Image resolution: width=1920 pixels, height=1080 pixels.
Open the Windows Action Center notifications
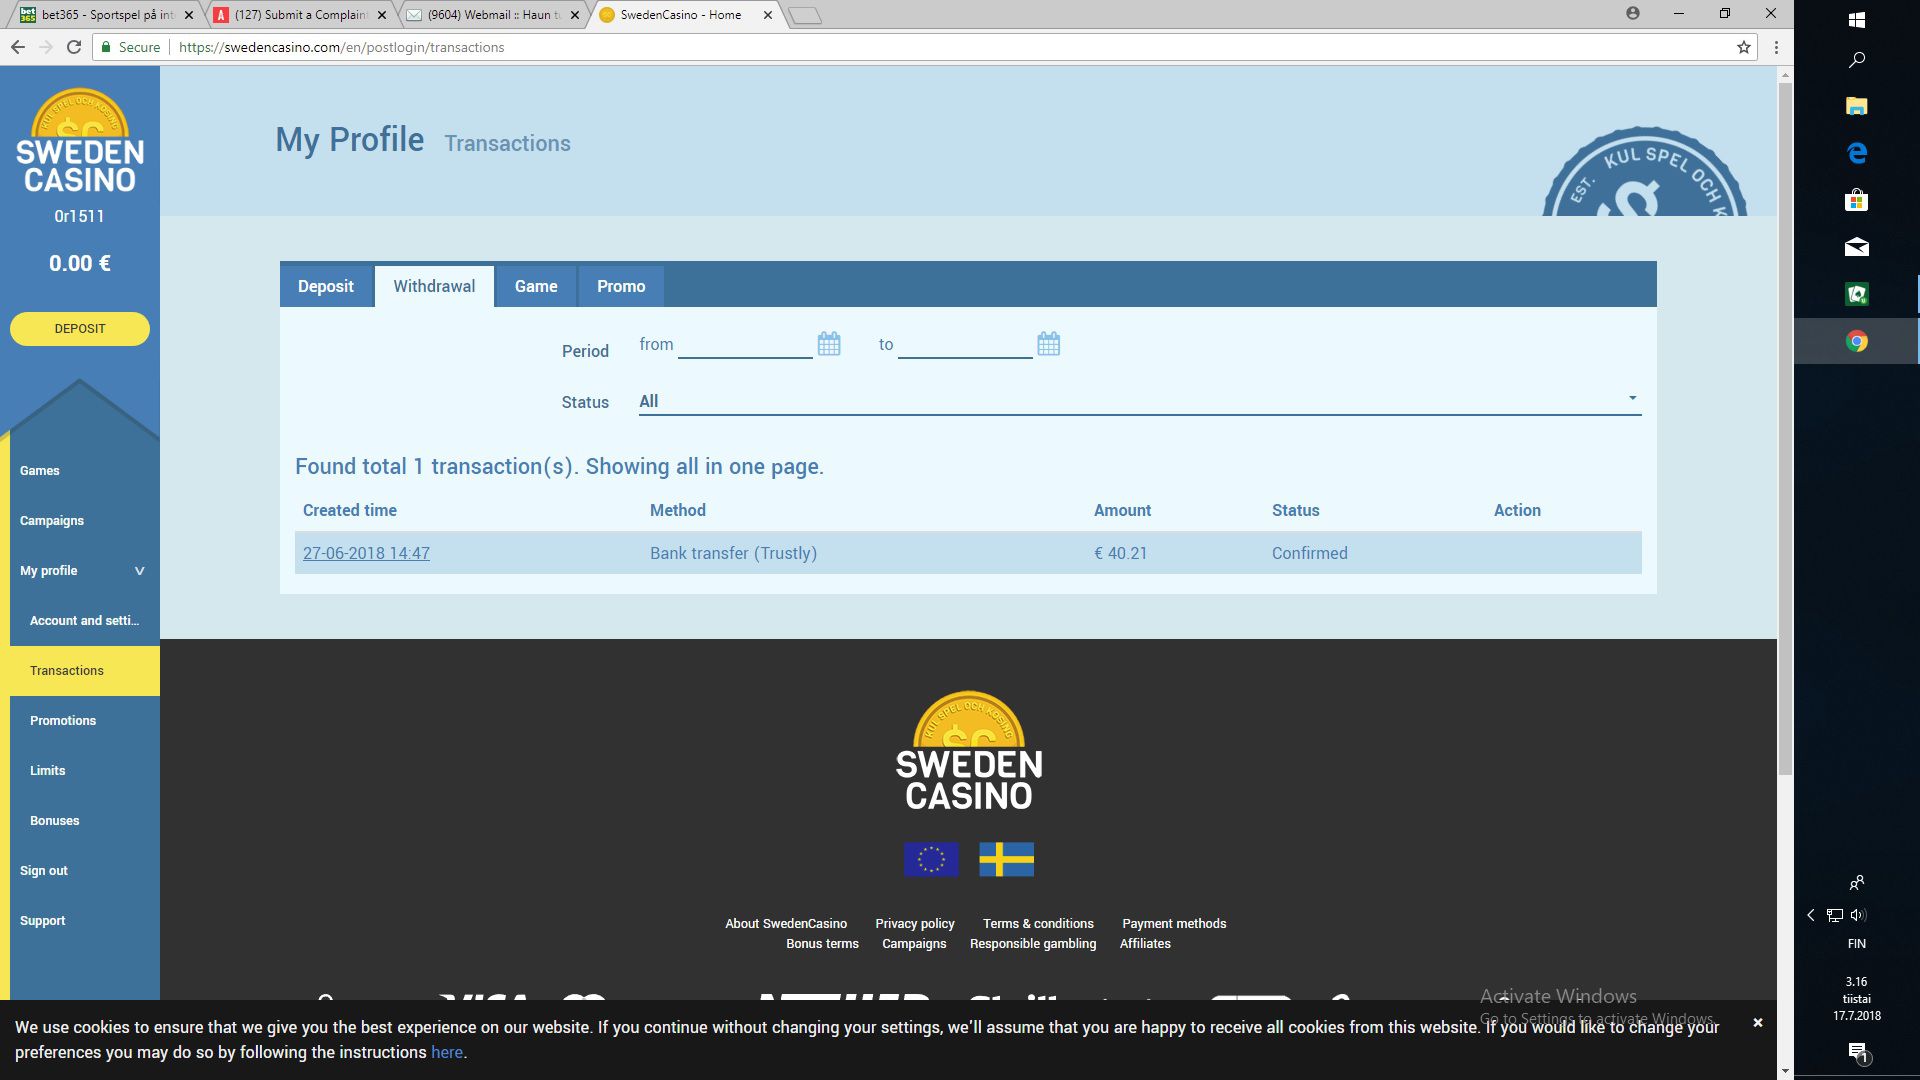(x=1858, y=1052)
